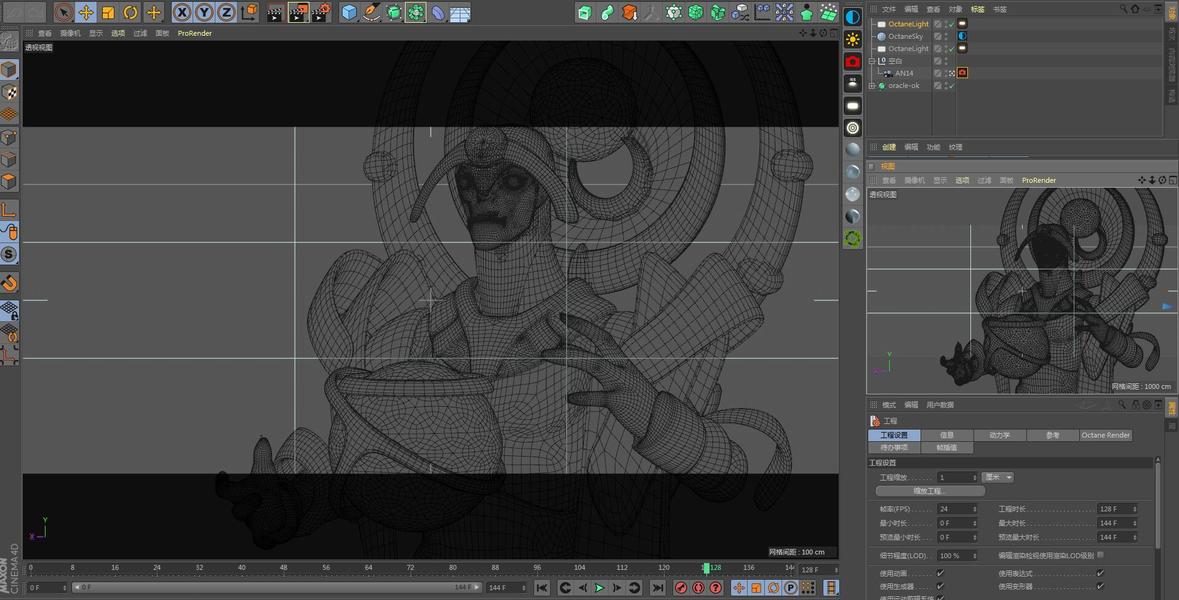Viewport: 1179px width, 600px height.
Task: Add Octane daylight sun icon
Action: tap(853, 39)
